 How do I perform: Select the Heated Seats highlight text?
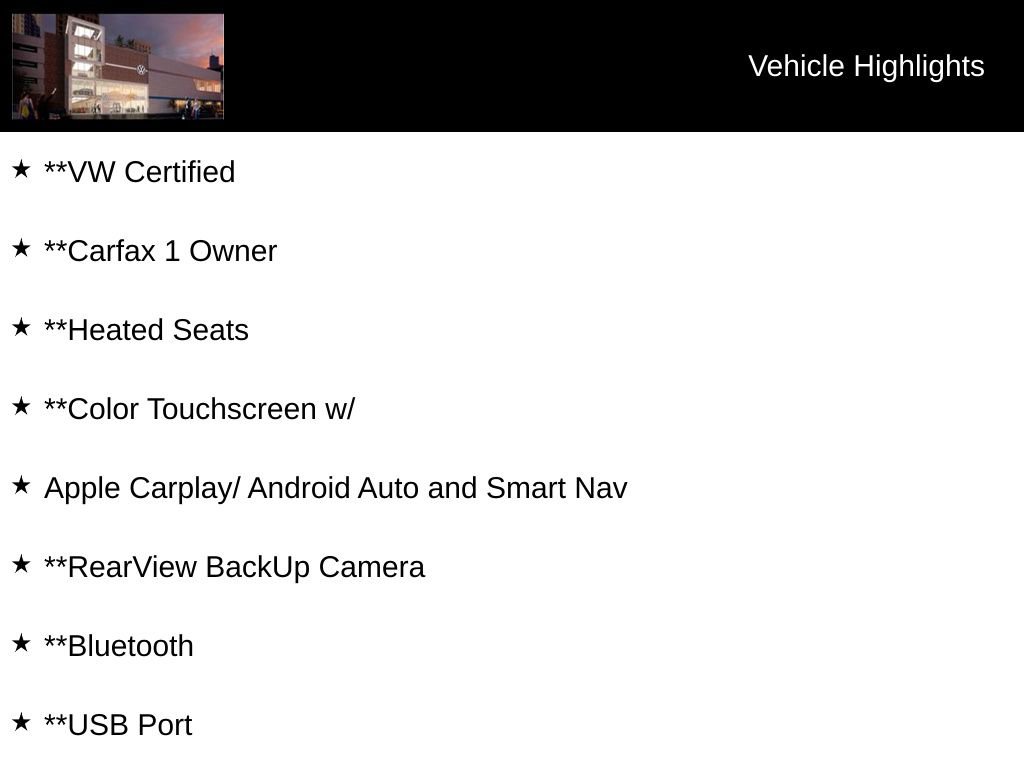pyautogui.click(x=146, y=330)
